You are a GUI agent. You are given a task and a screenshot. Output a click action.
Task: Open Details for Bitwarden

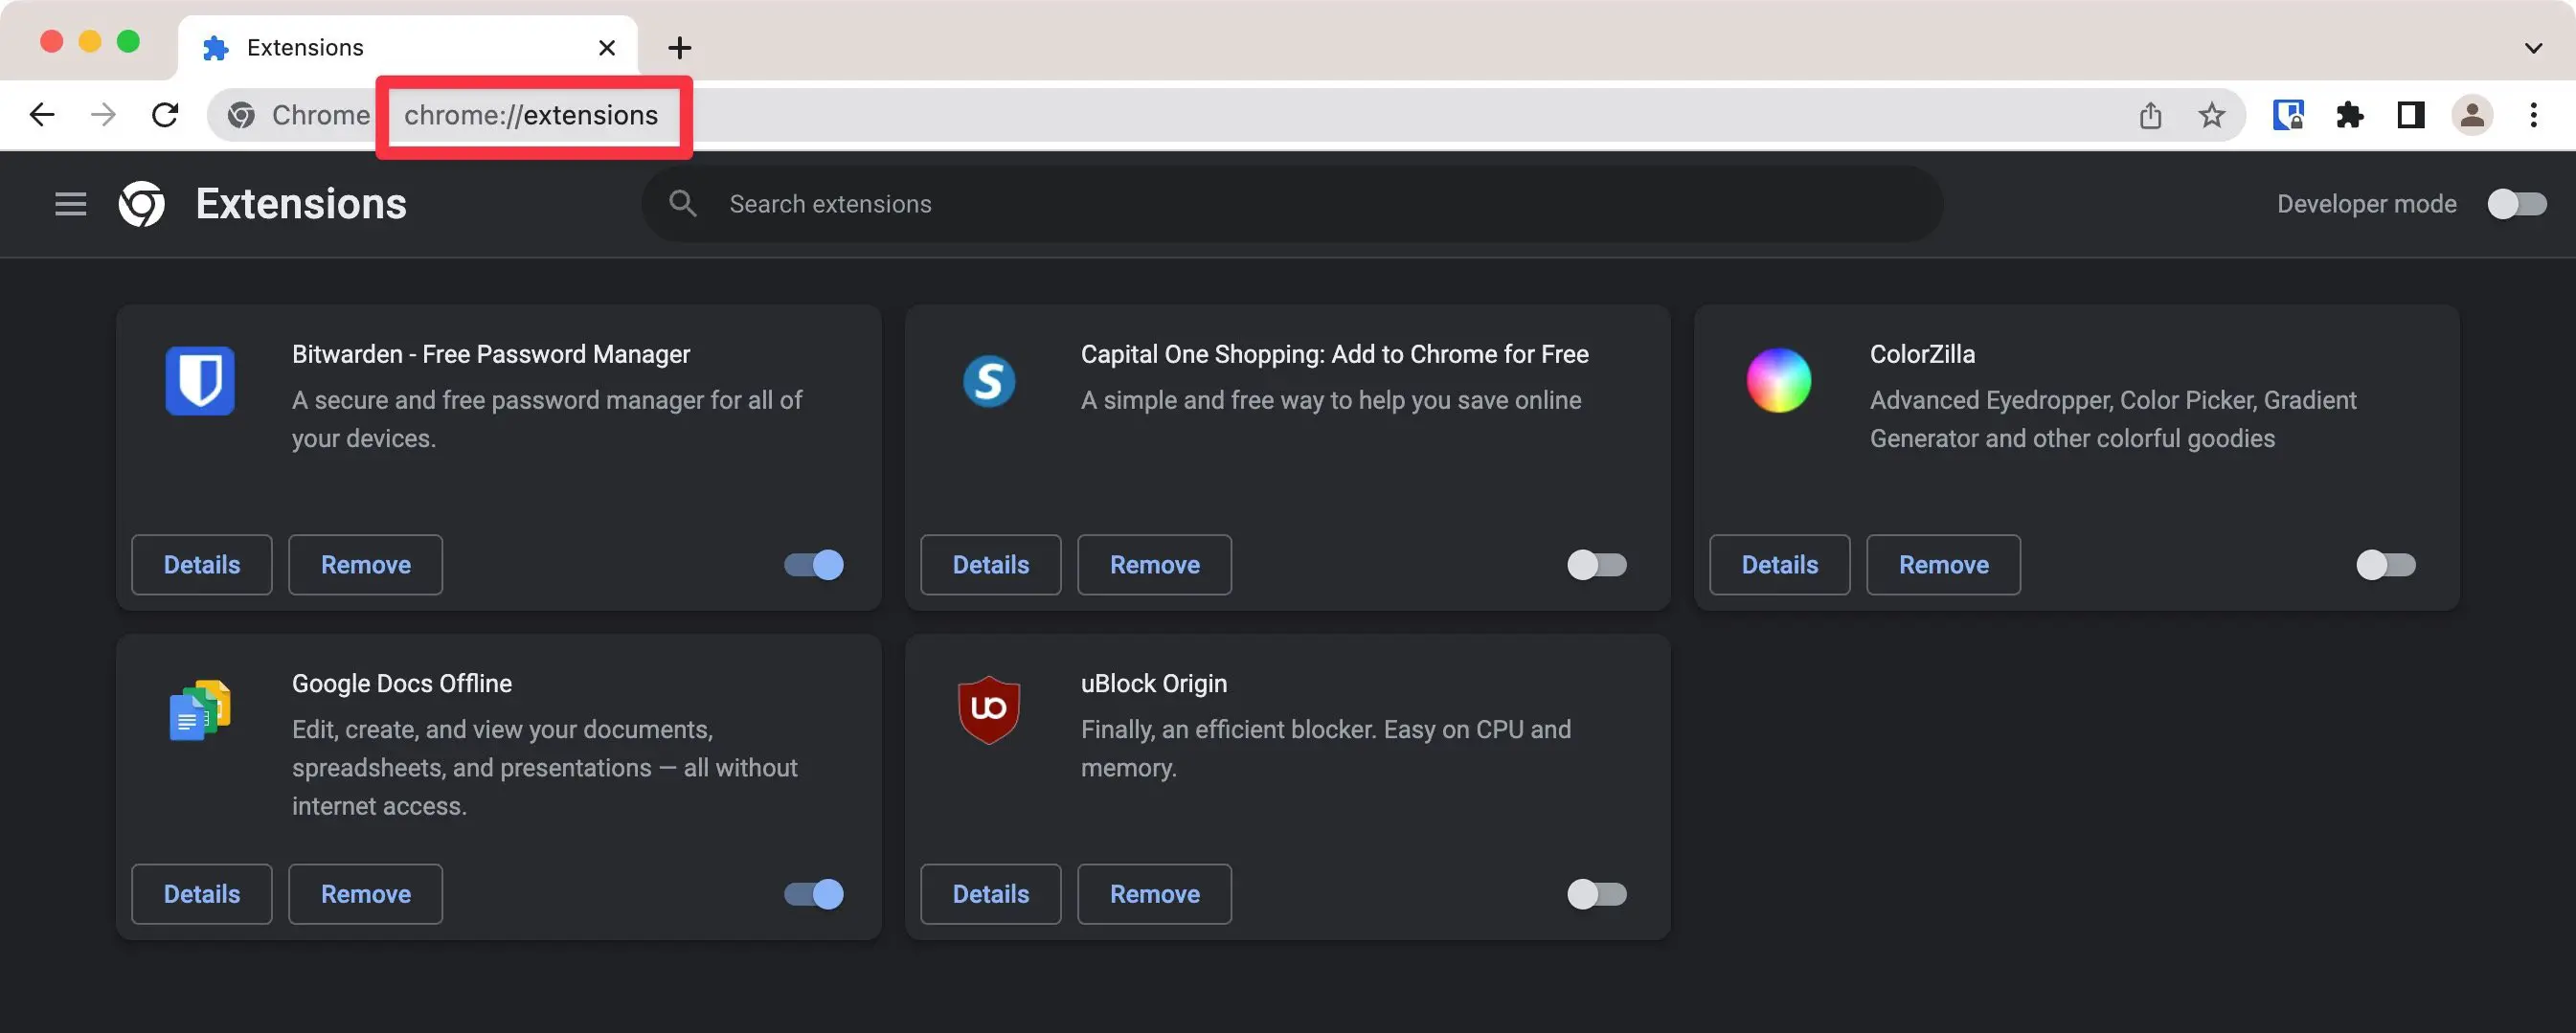click(x=202, y=565)
